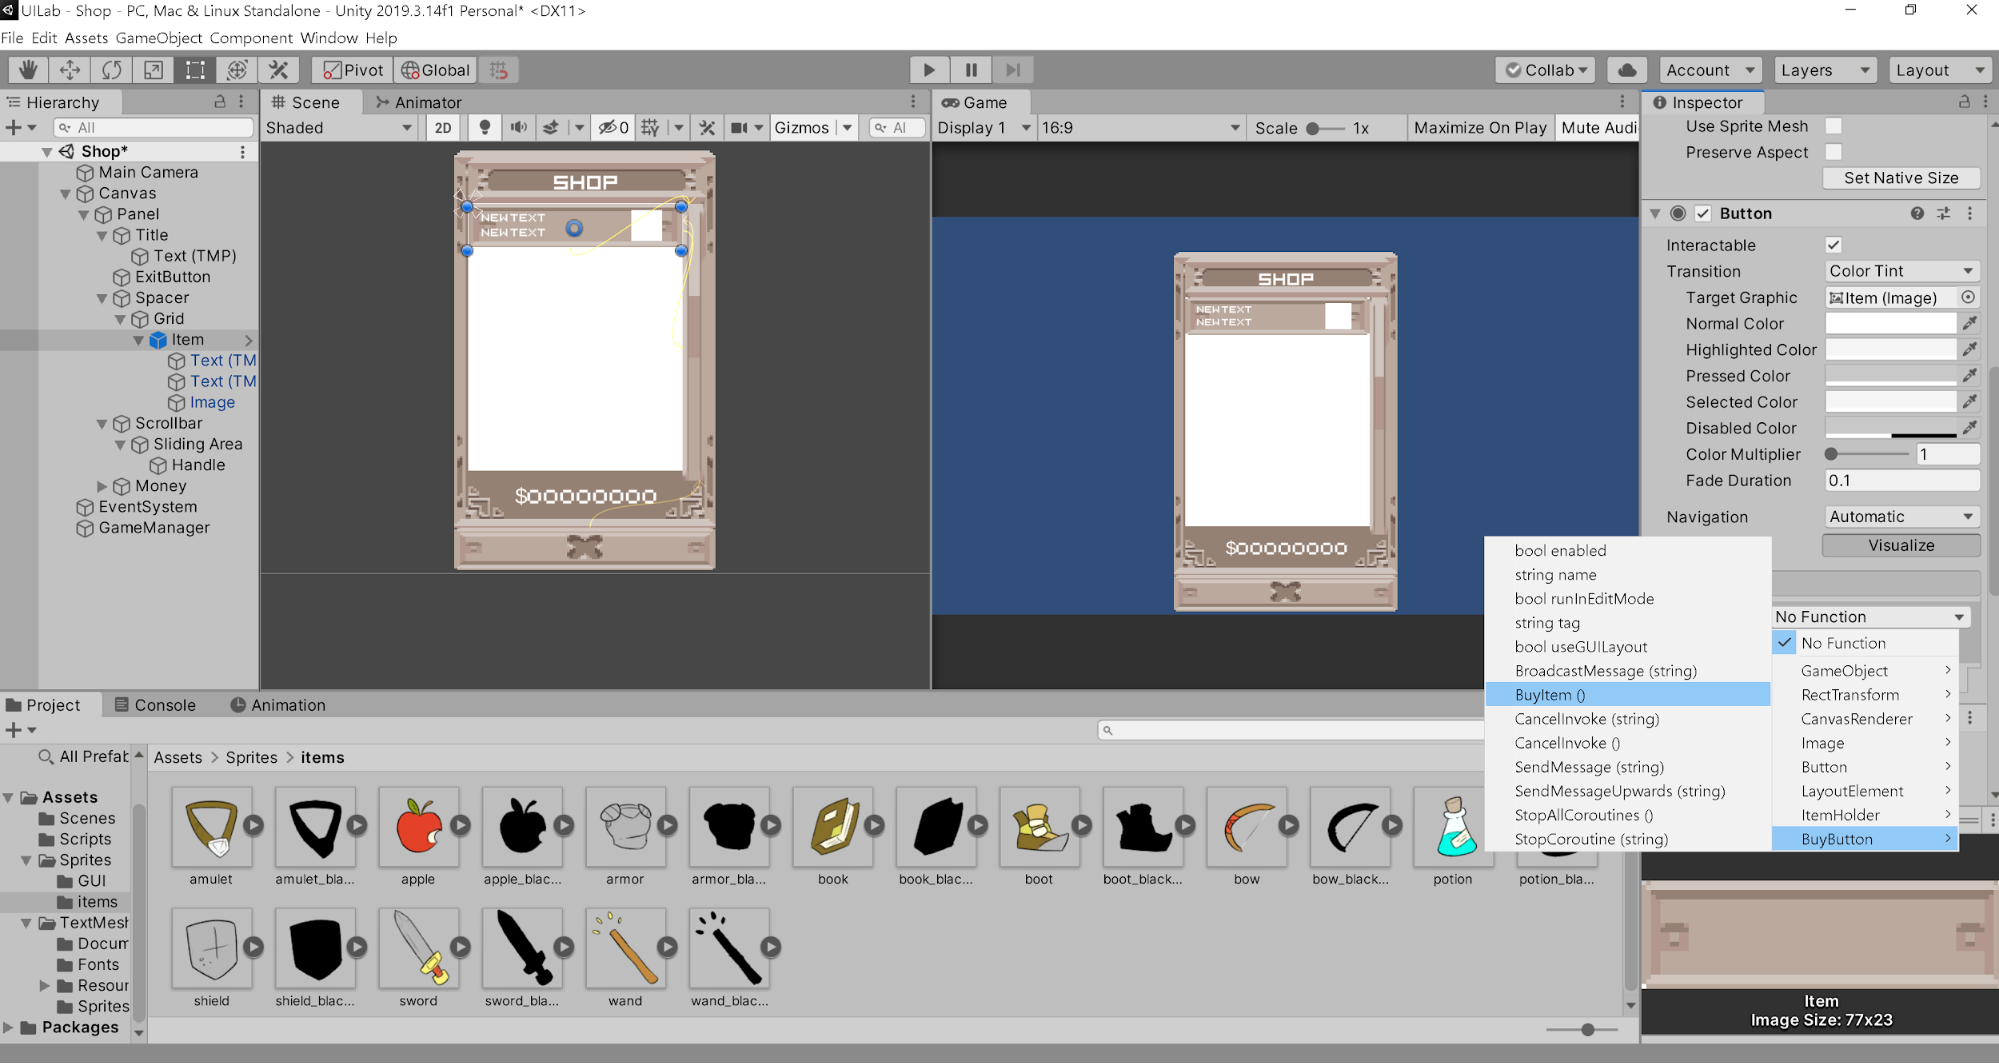Click Set Native Size button
The width and height of the screenshot is (1999, 1064).
(x=1901, y=178)
